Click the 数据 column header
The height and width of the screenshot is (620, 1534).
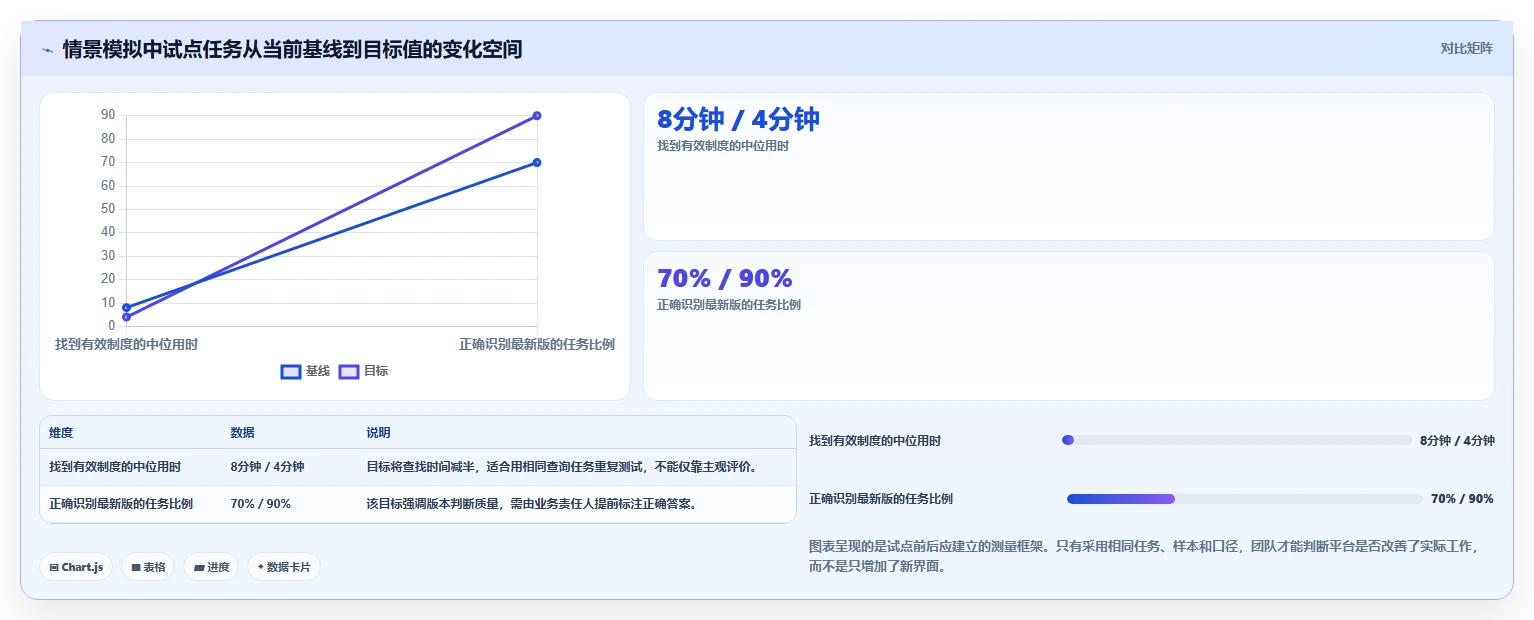(x=242, y=433)
